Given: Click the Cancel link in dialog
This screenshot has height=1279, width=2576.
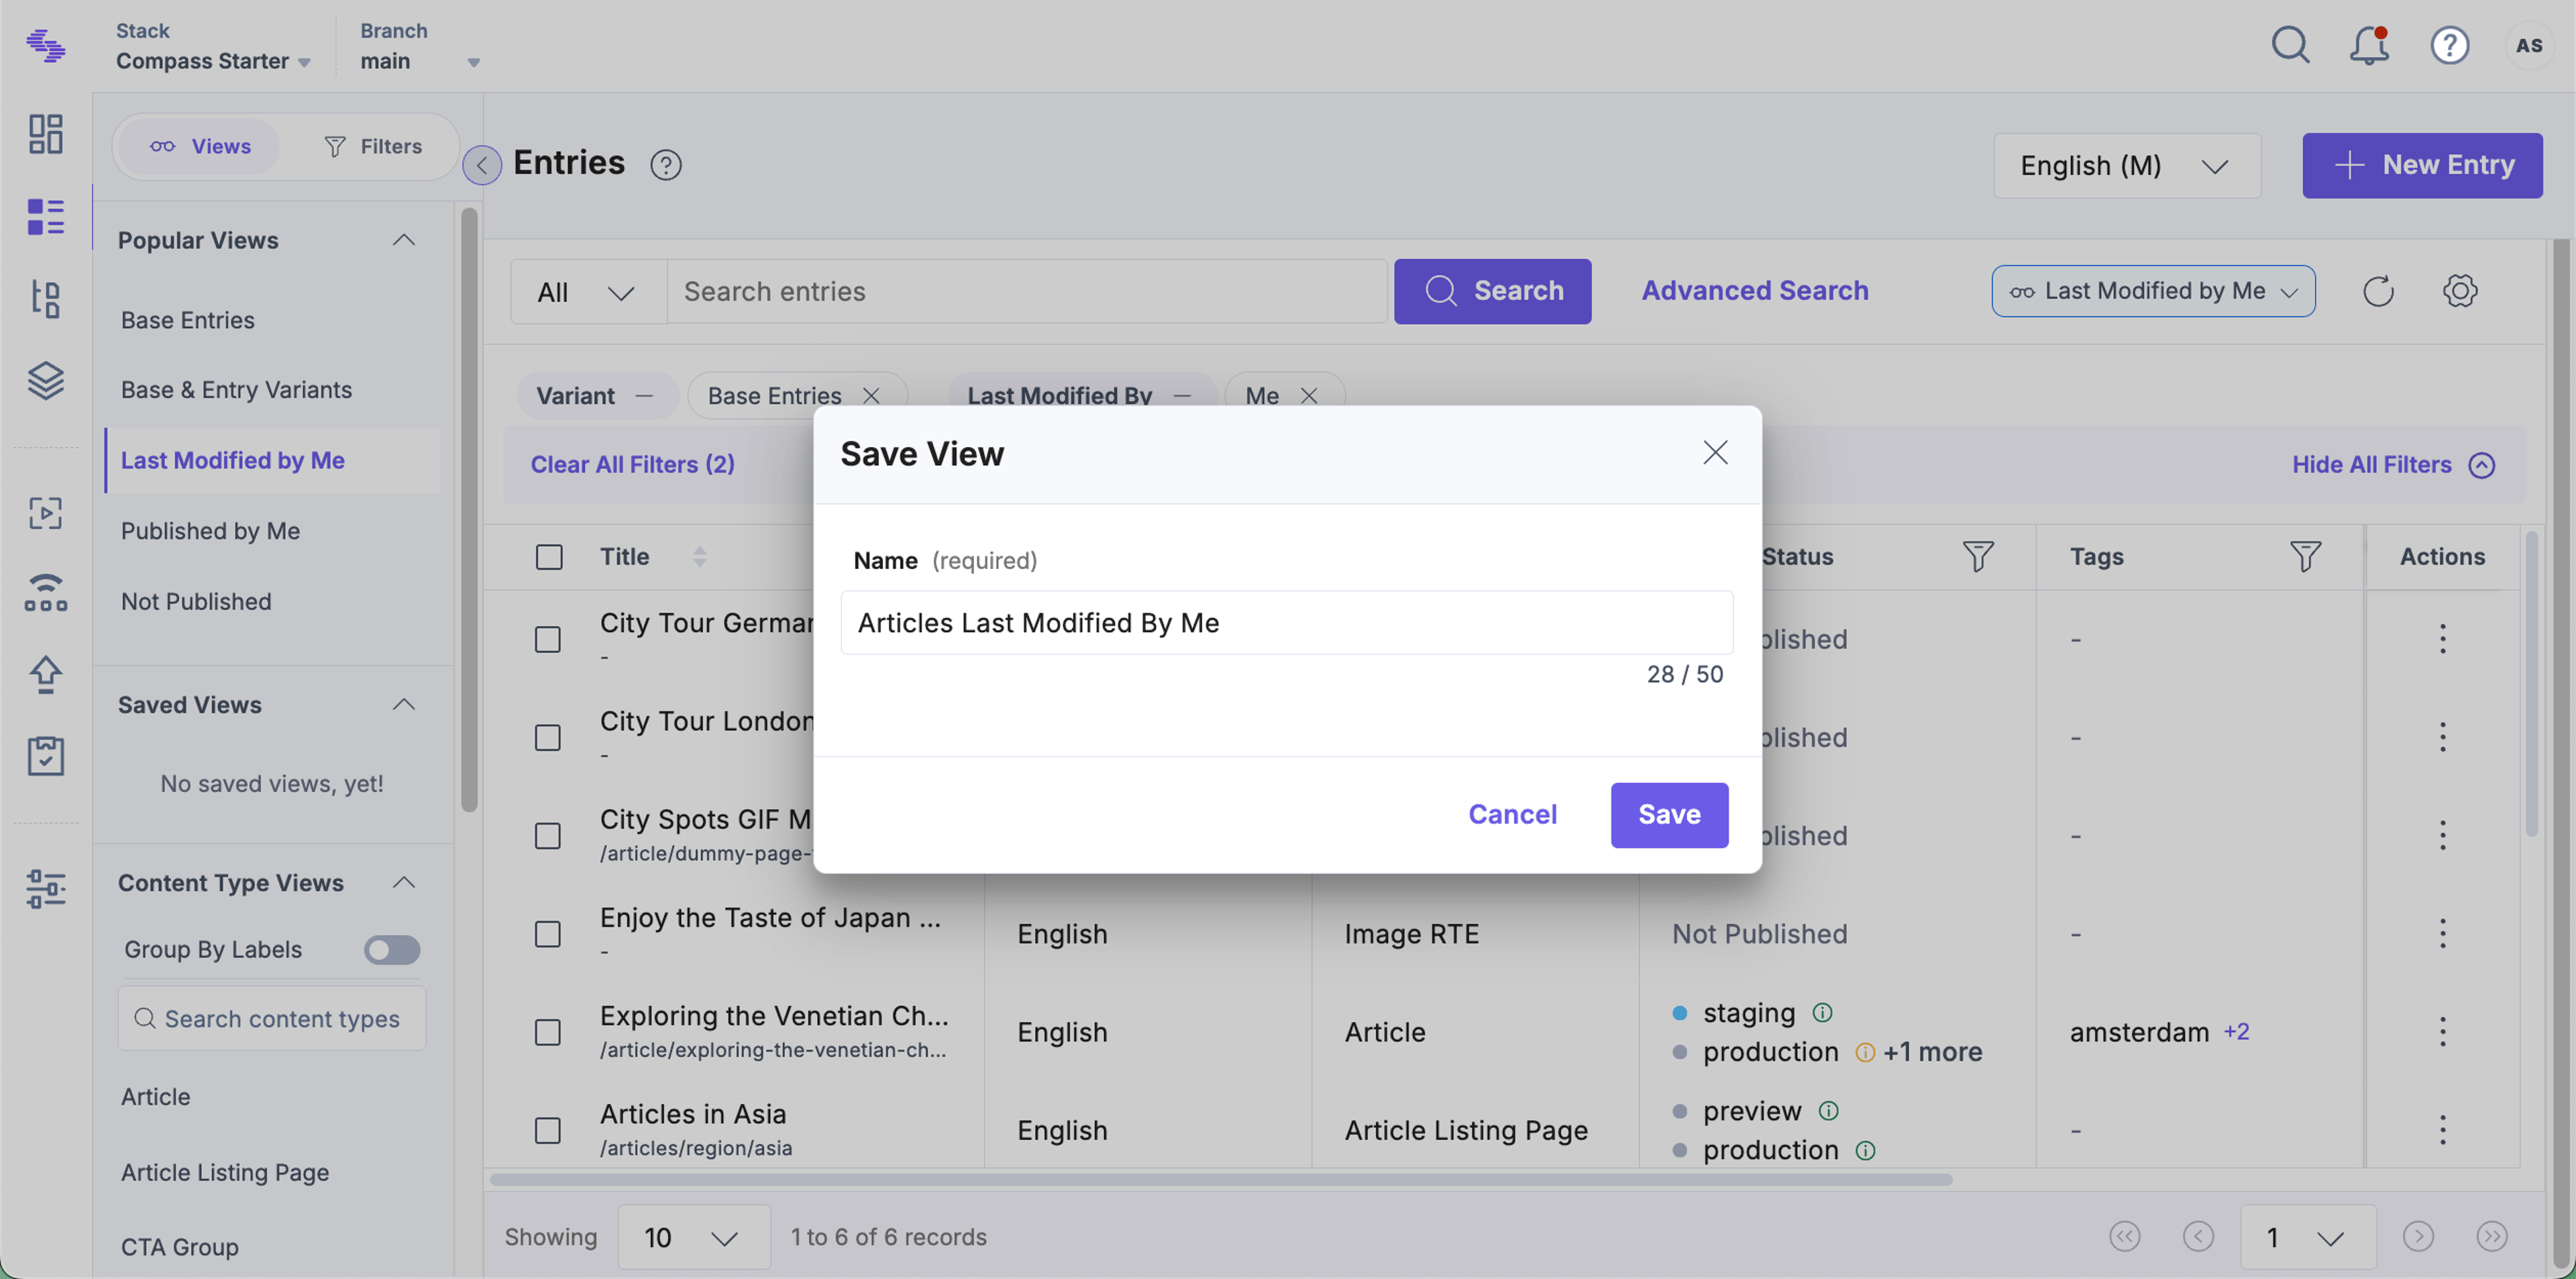Looking at the screenshot, I should coord(1512,815).
